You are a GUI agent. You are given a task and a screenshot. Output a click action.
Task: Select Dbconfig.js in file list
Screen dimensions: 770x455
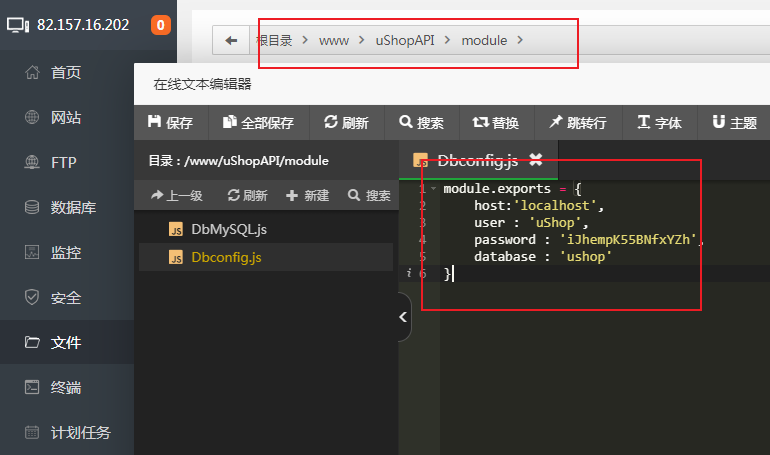pos(266,257)
